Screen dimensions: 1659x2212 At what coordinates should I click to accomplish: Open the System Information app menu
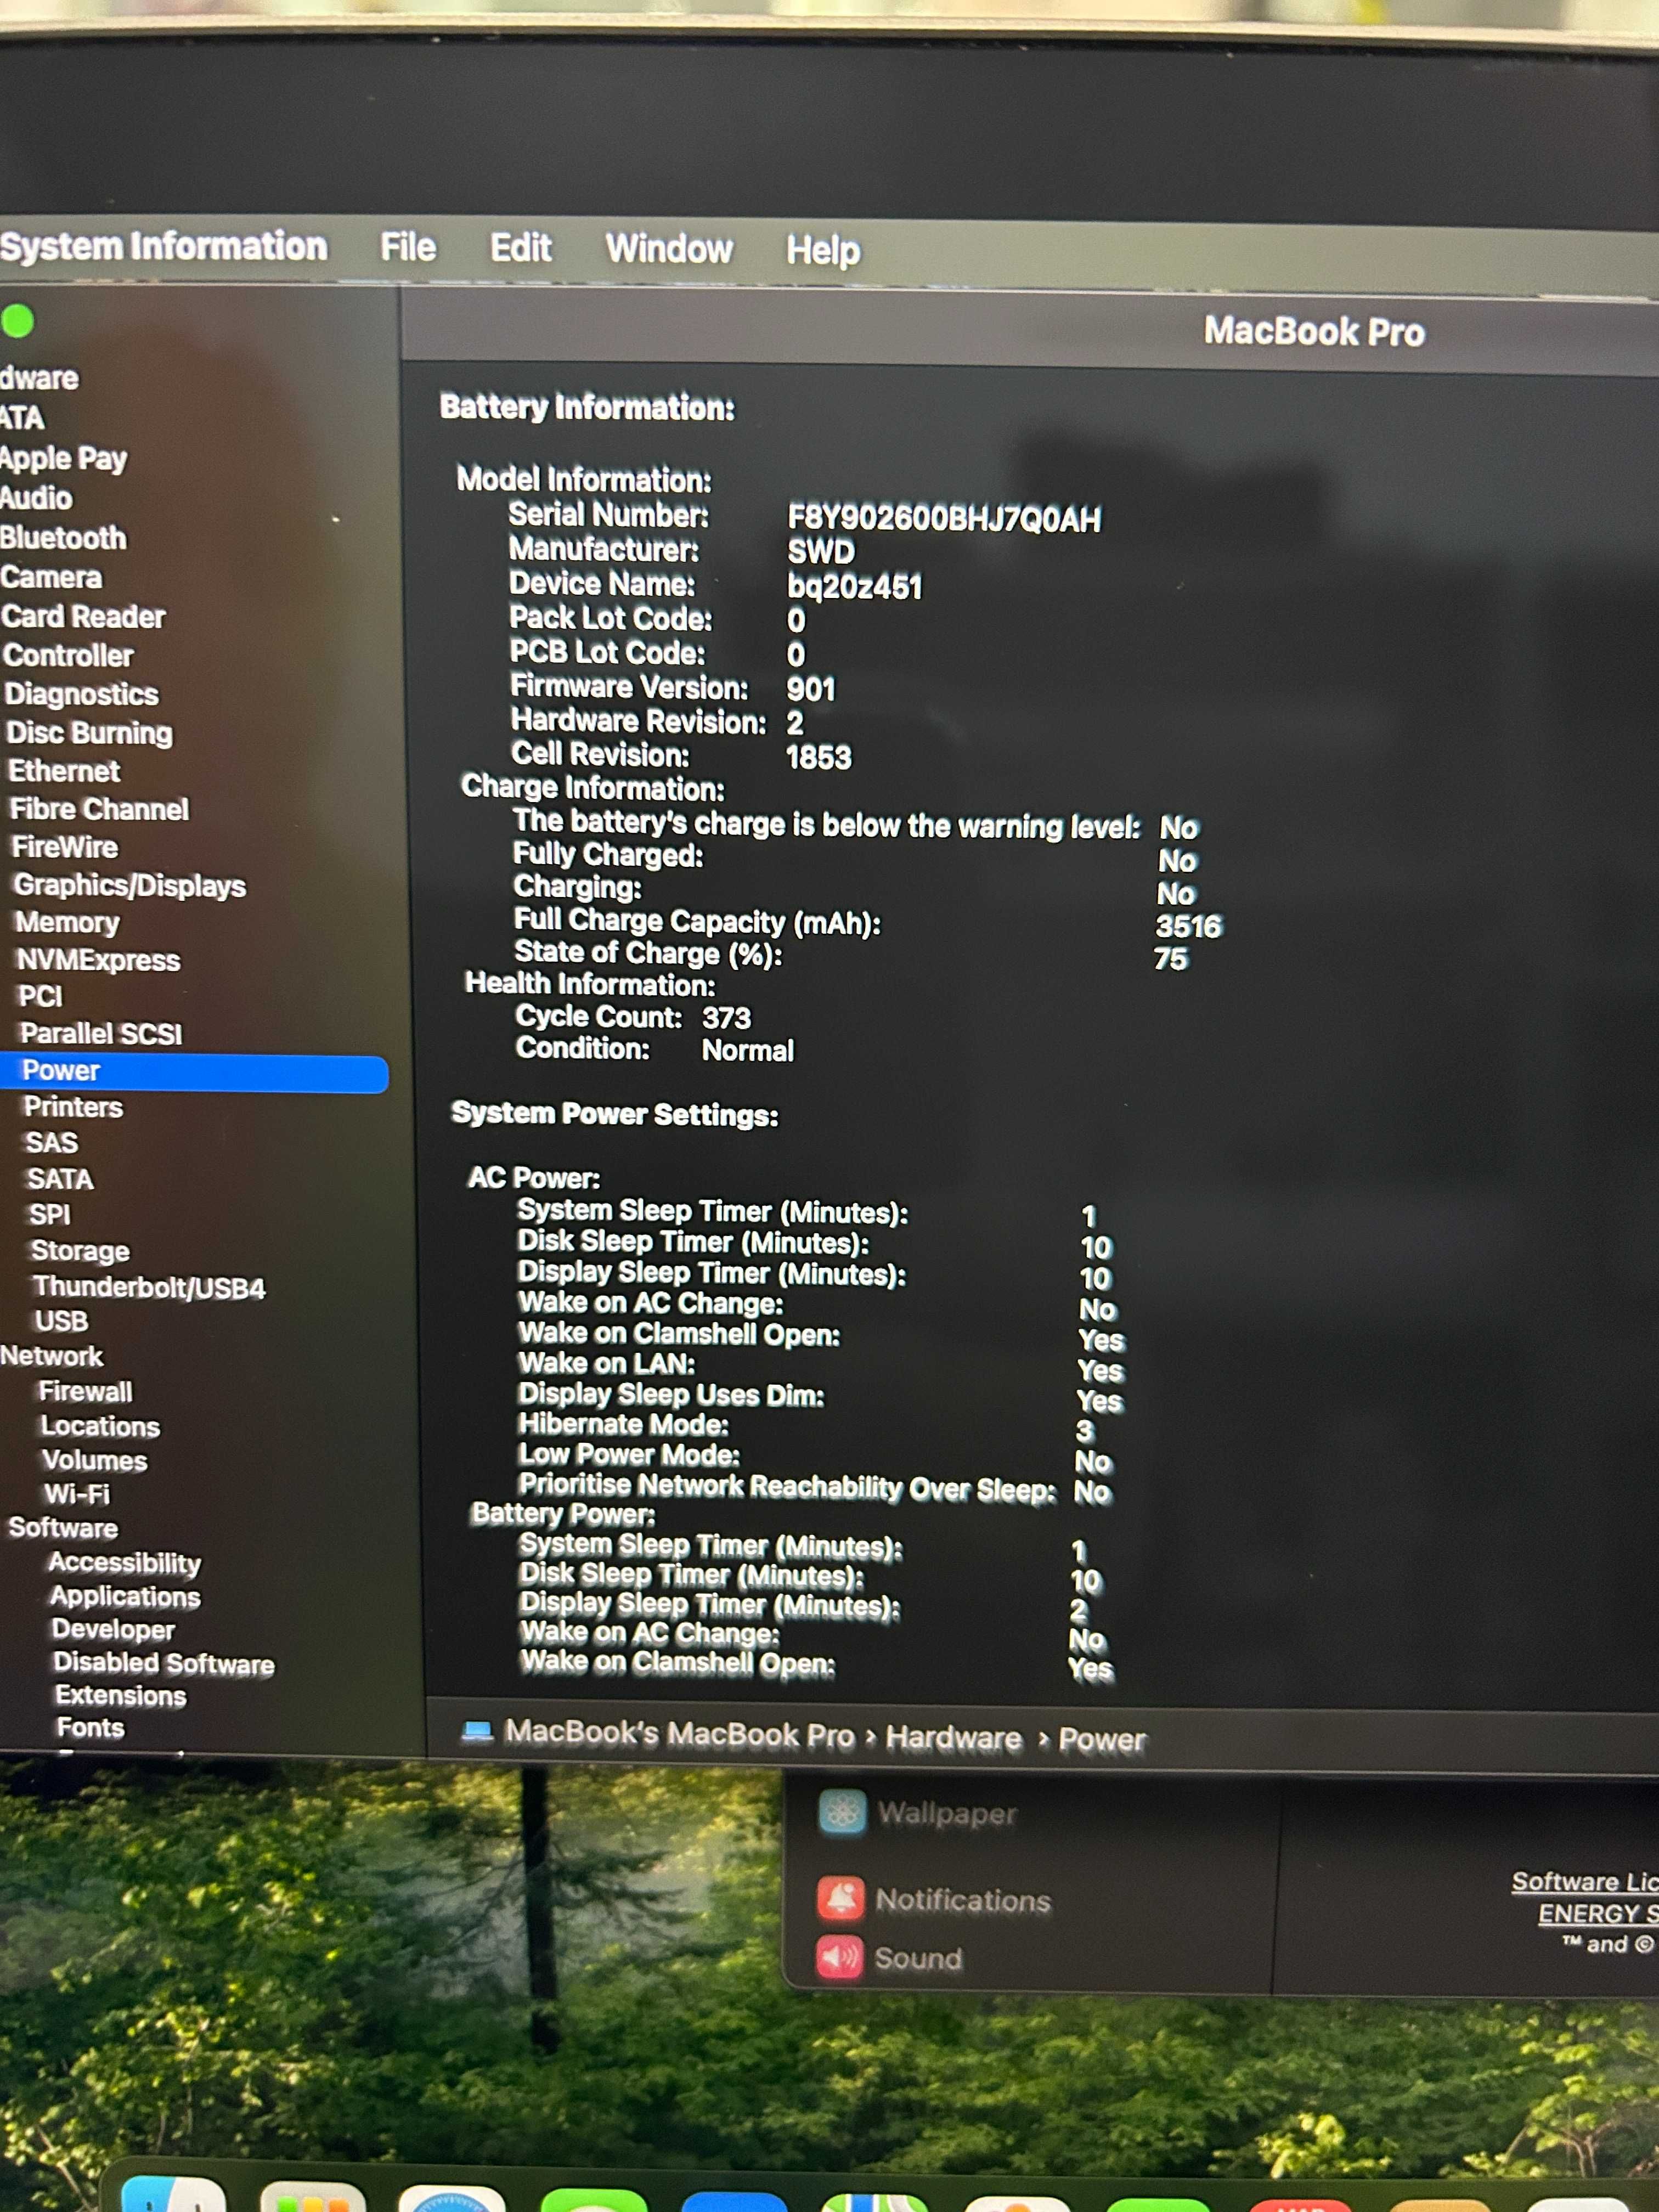tap(164, 246)
